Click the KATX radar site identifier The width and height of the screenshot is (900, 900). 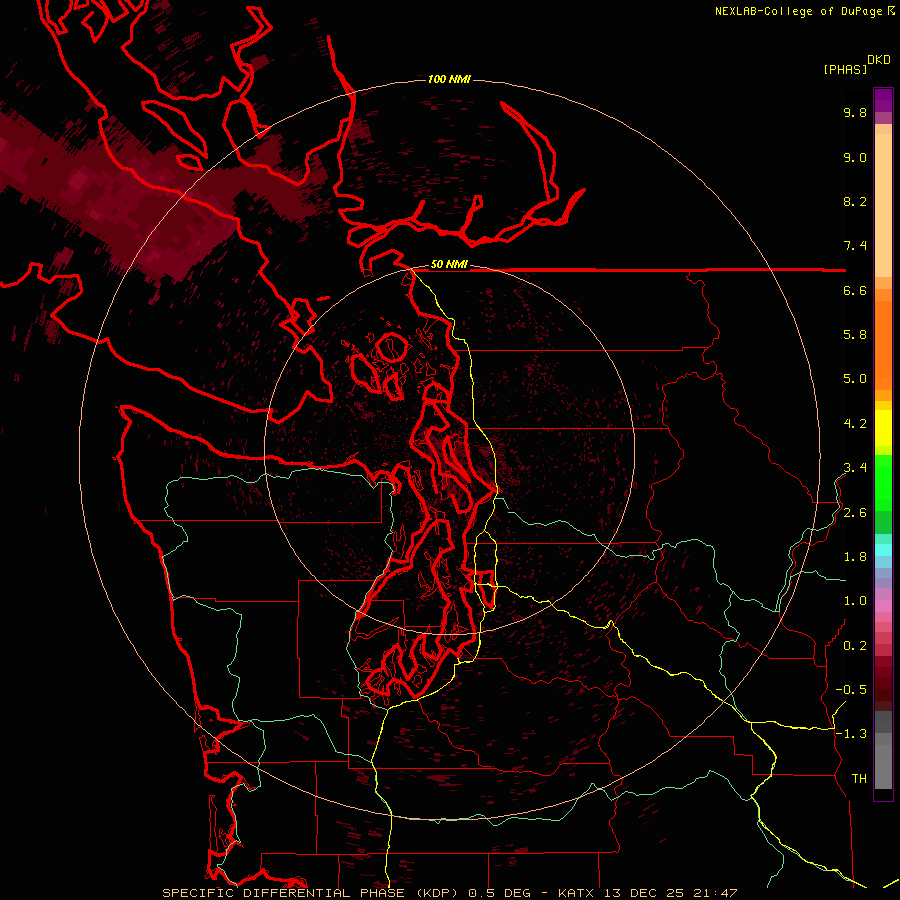[578, 893]
